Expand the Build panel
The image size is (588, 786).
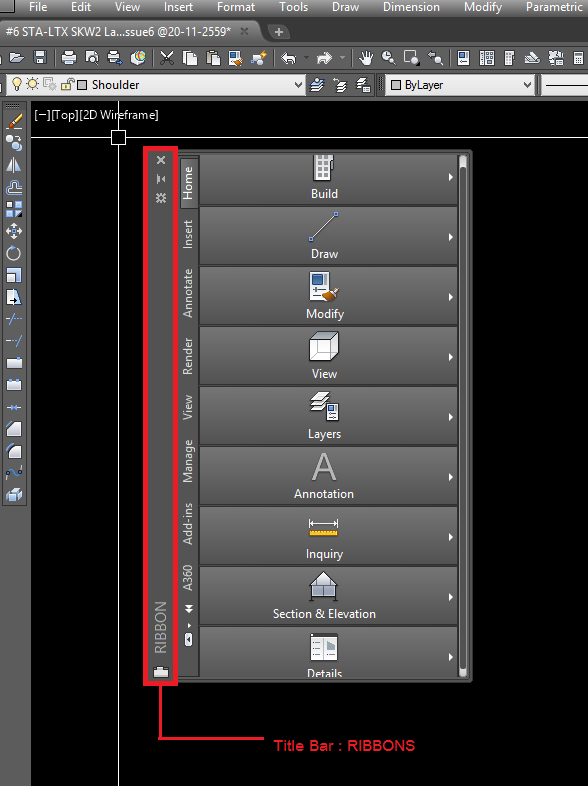click(x=328, y=178)
